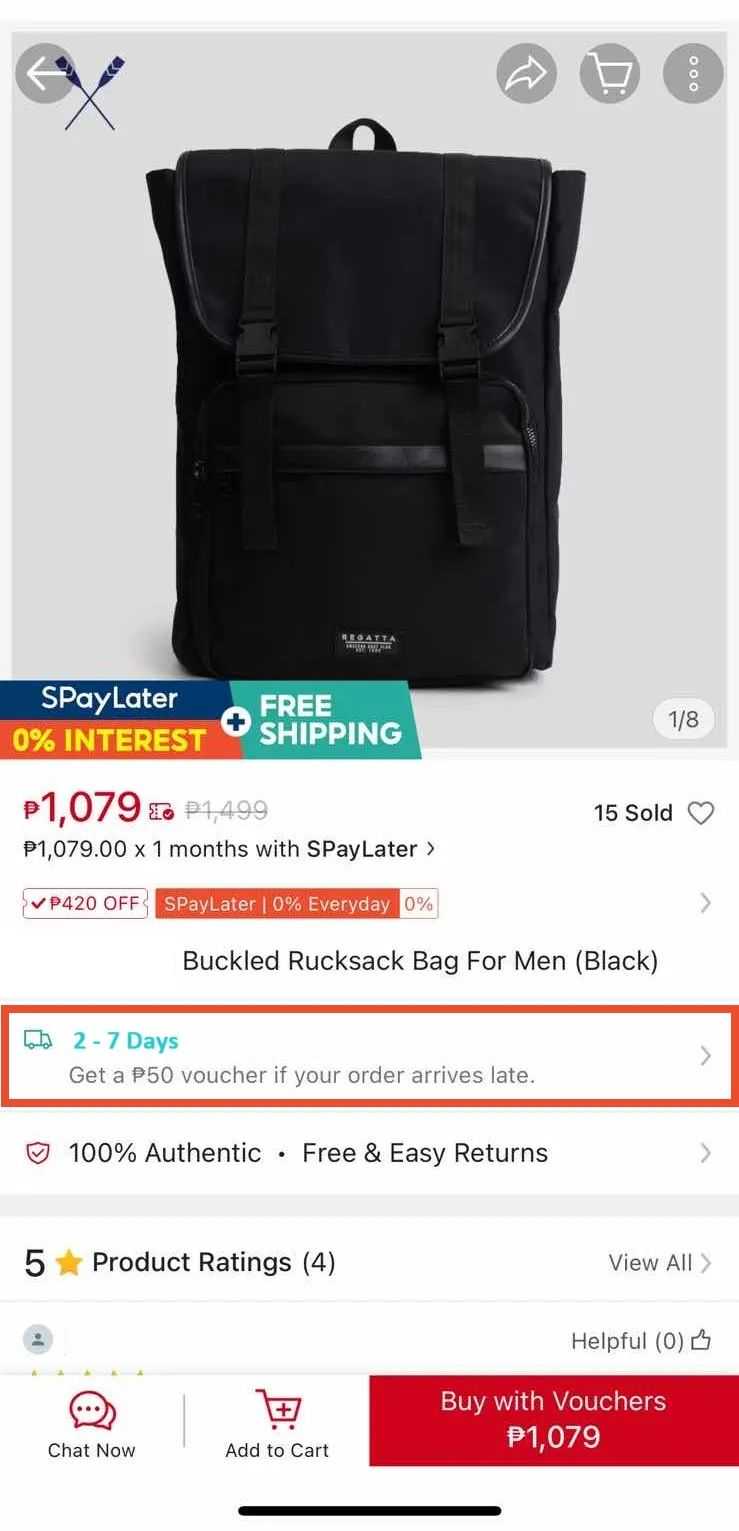The width and height of the screenshot is (739, 1531).
Task: Open the three-dot more options menu
Action: [693, 73]
